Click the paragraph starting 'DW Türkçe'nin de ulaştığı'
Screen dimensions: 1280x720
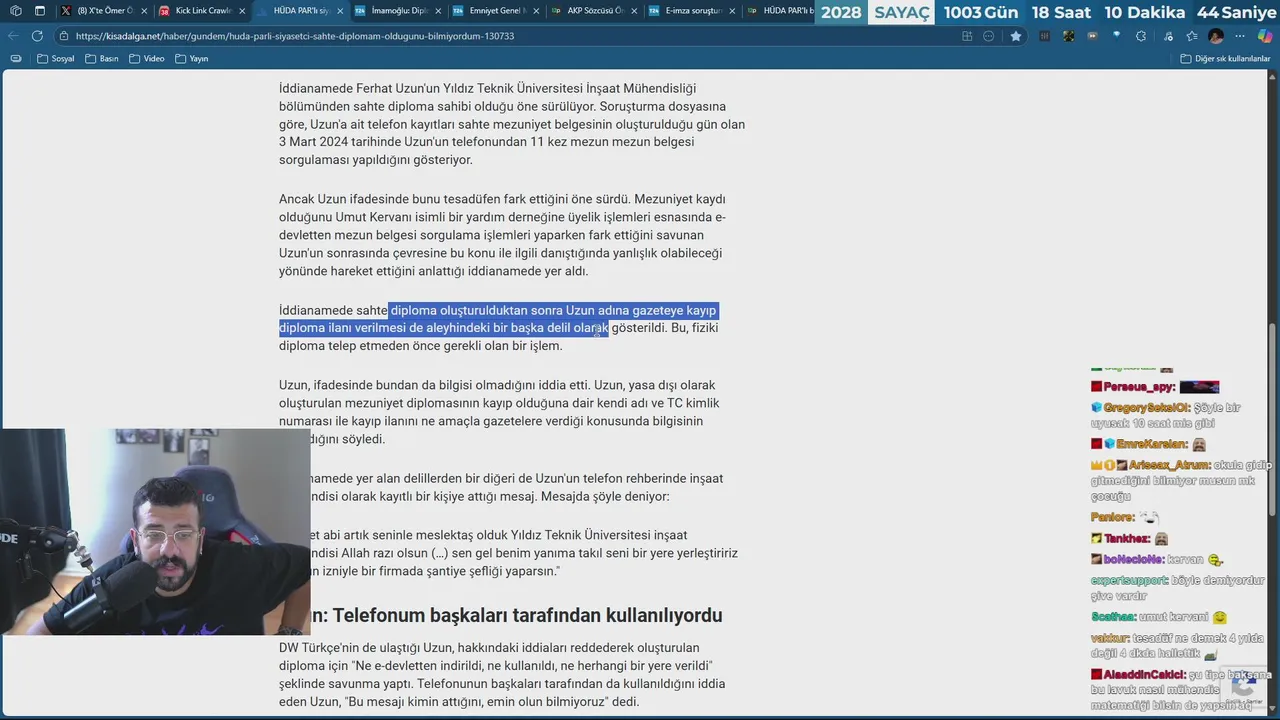503,675
